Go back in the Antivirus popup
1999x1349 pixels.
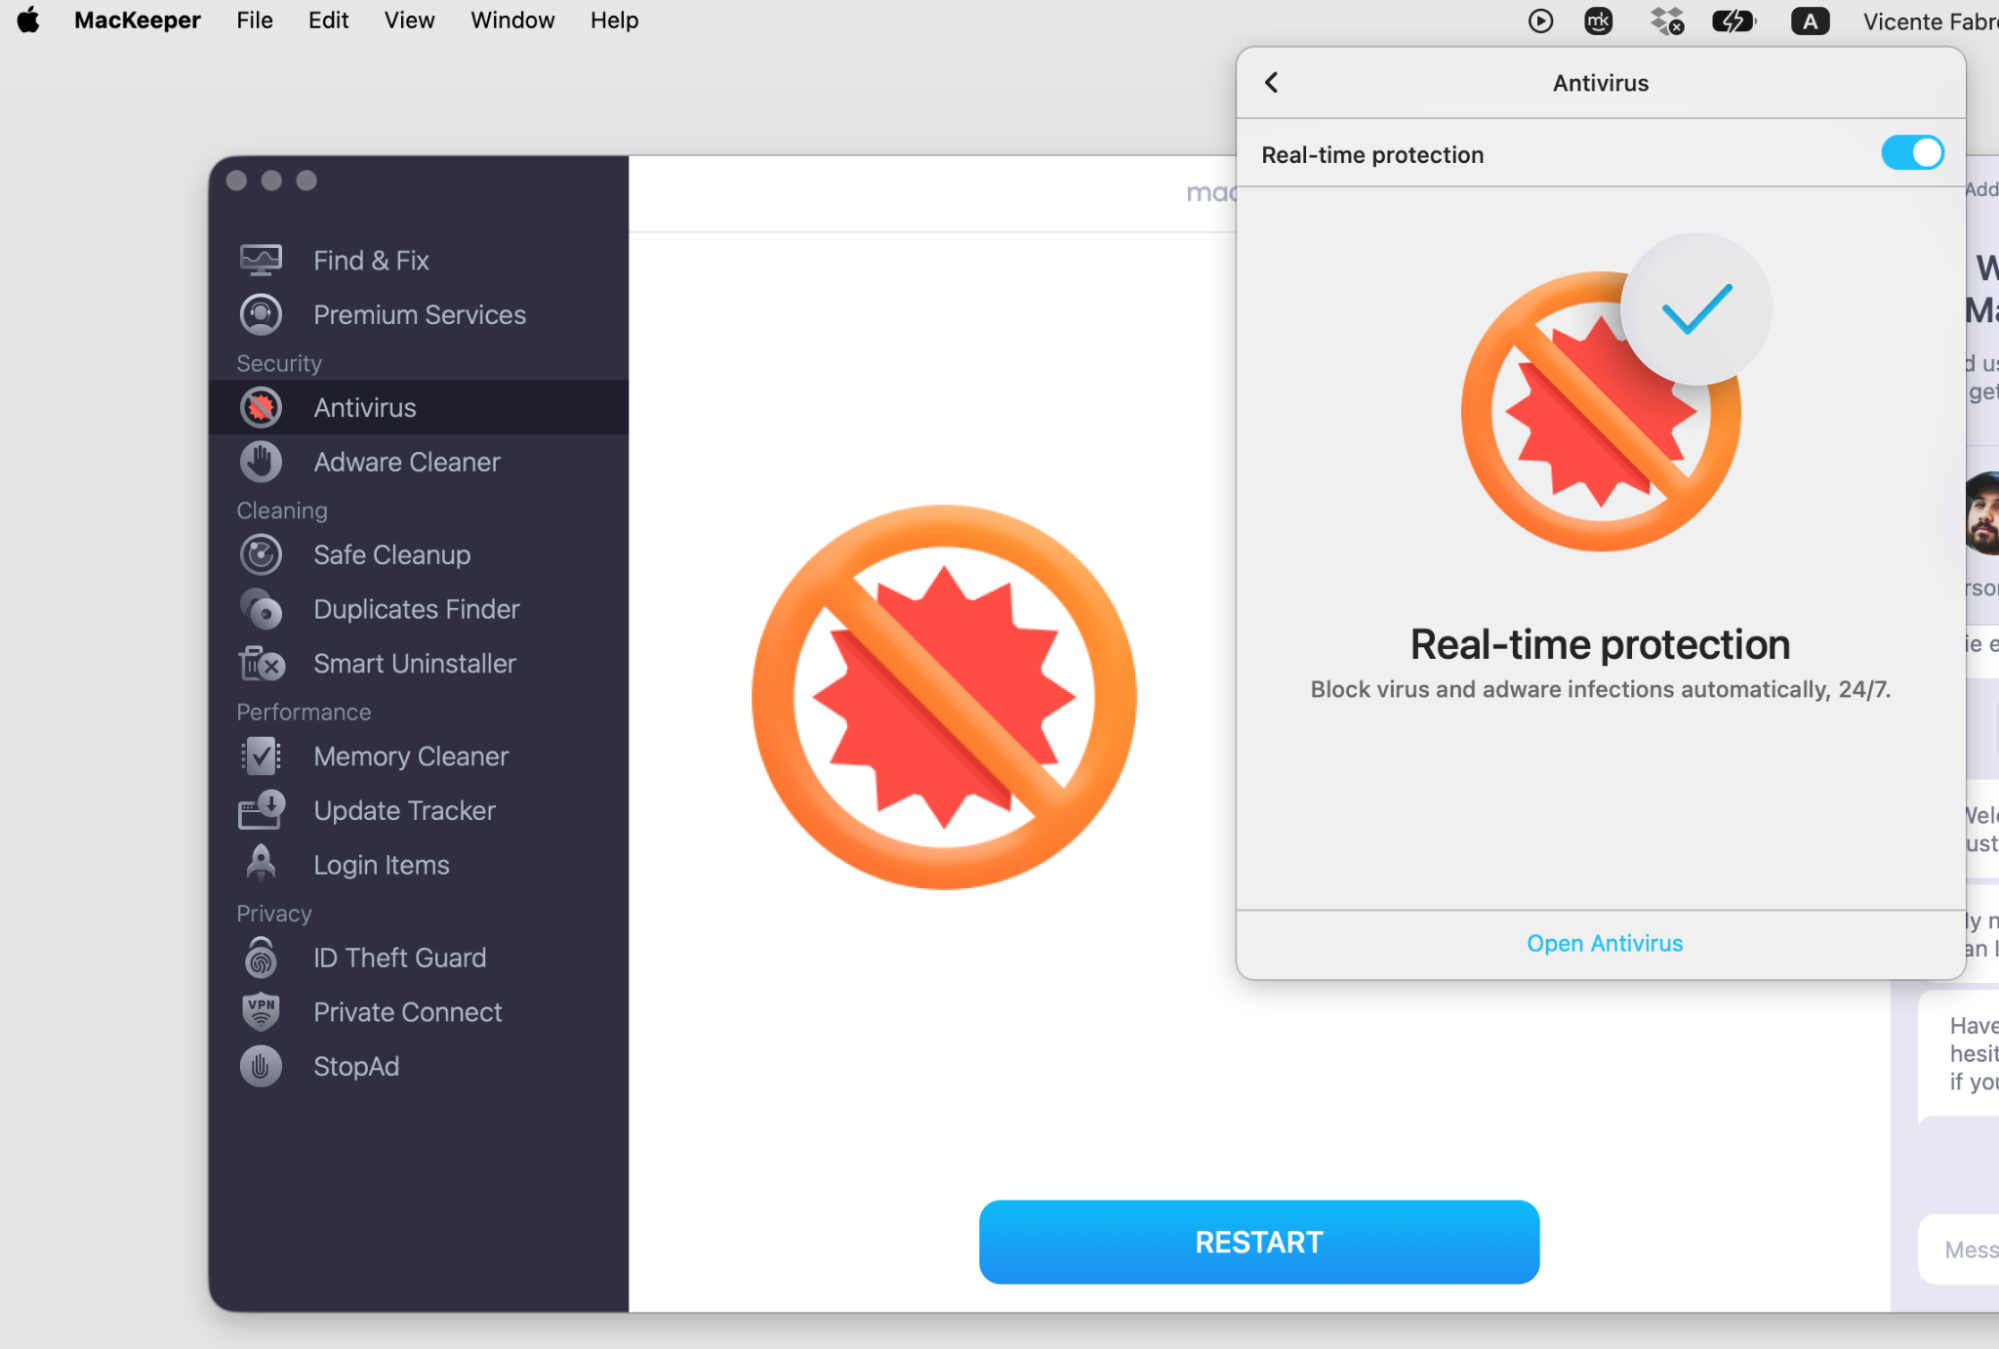click(x=1271, y=82)
